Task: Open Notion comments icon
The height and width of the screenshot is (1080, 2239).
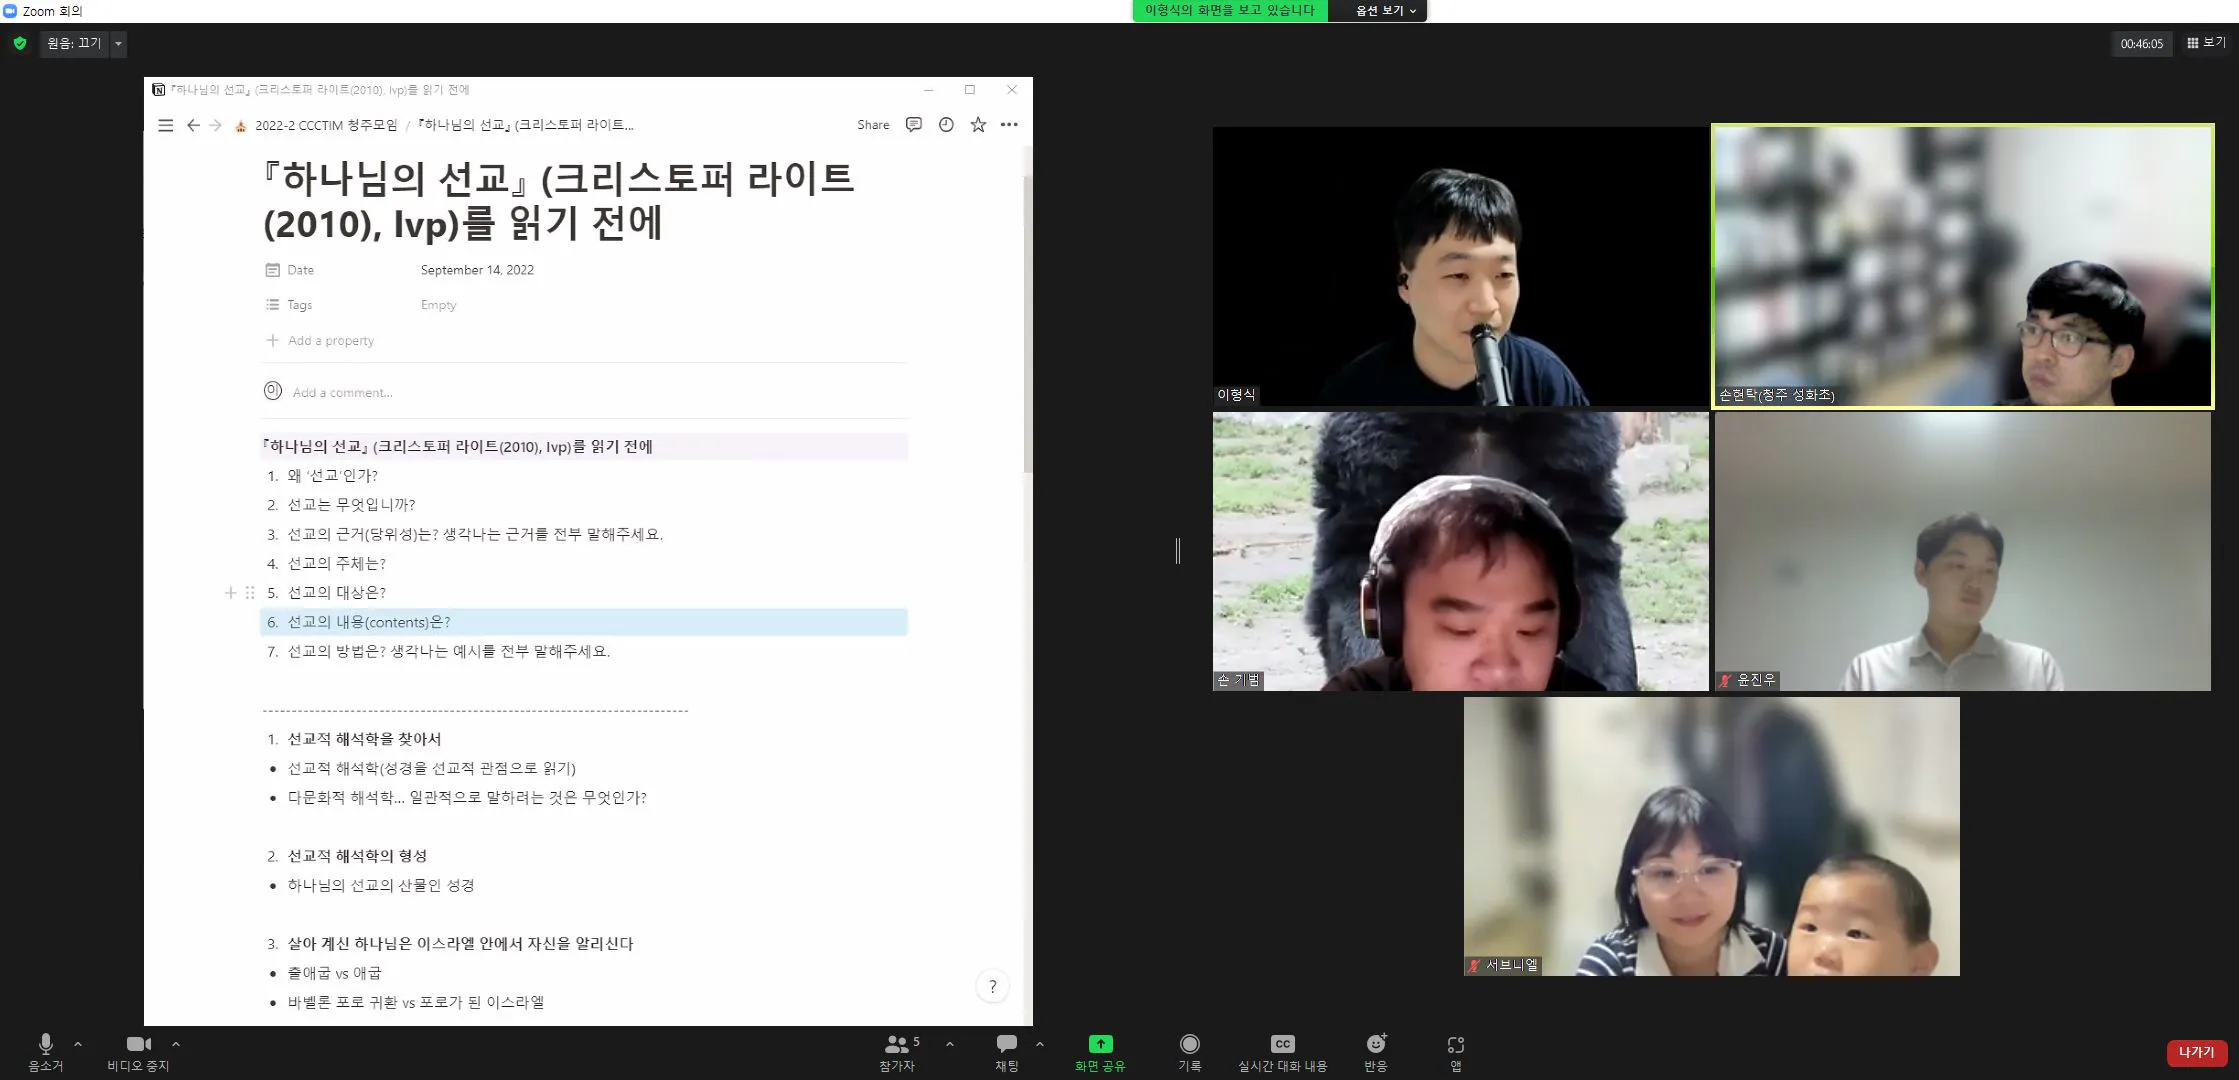Action: 913,125
